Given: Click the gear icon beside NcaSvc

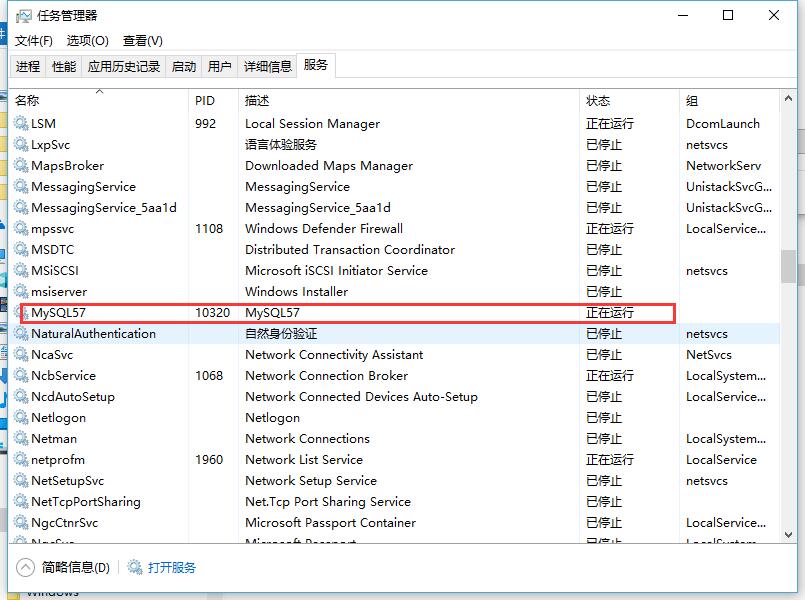Looking at the screenshot, I should tap(21, 355).
